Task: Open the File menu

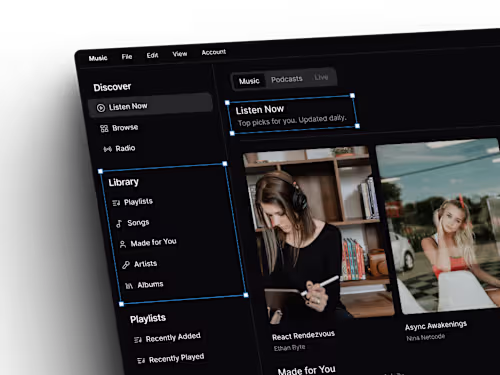Action: click(x=127, y=57)
